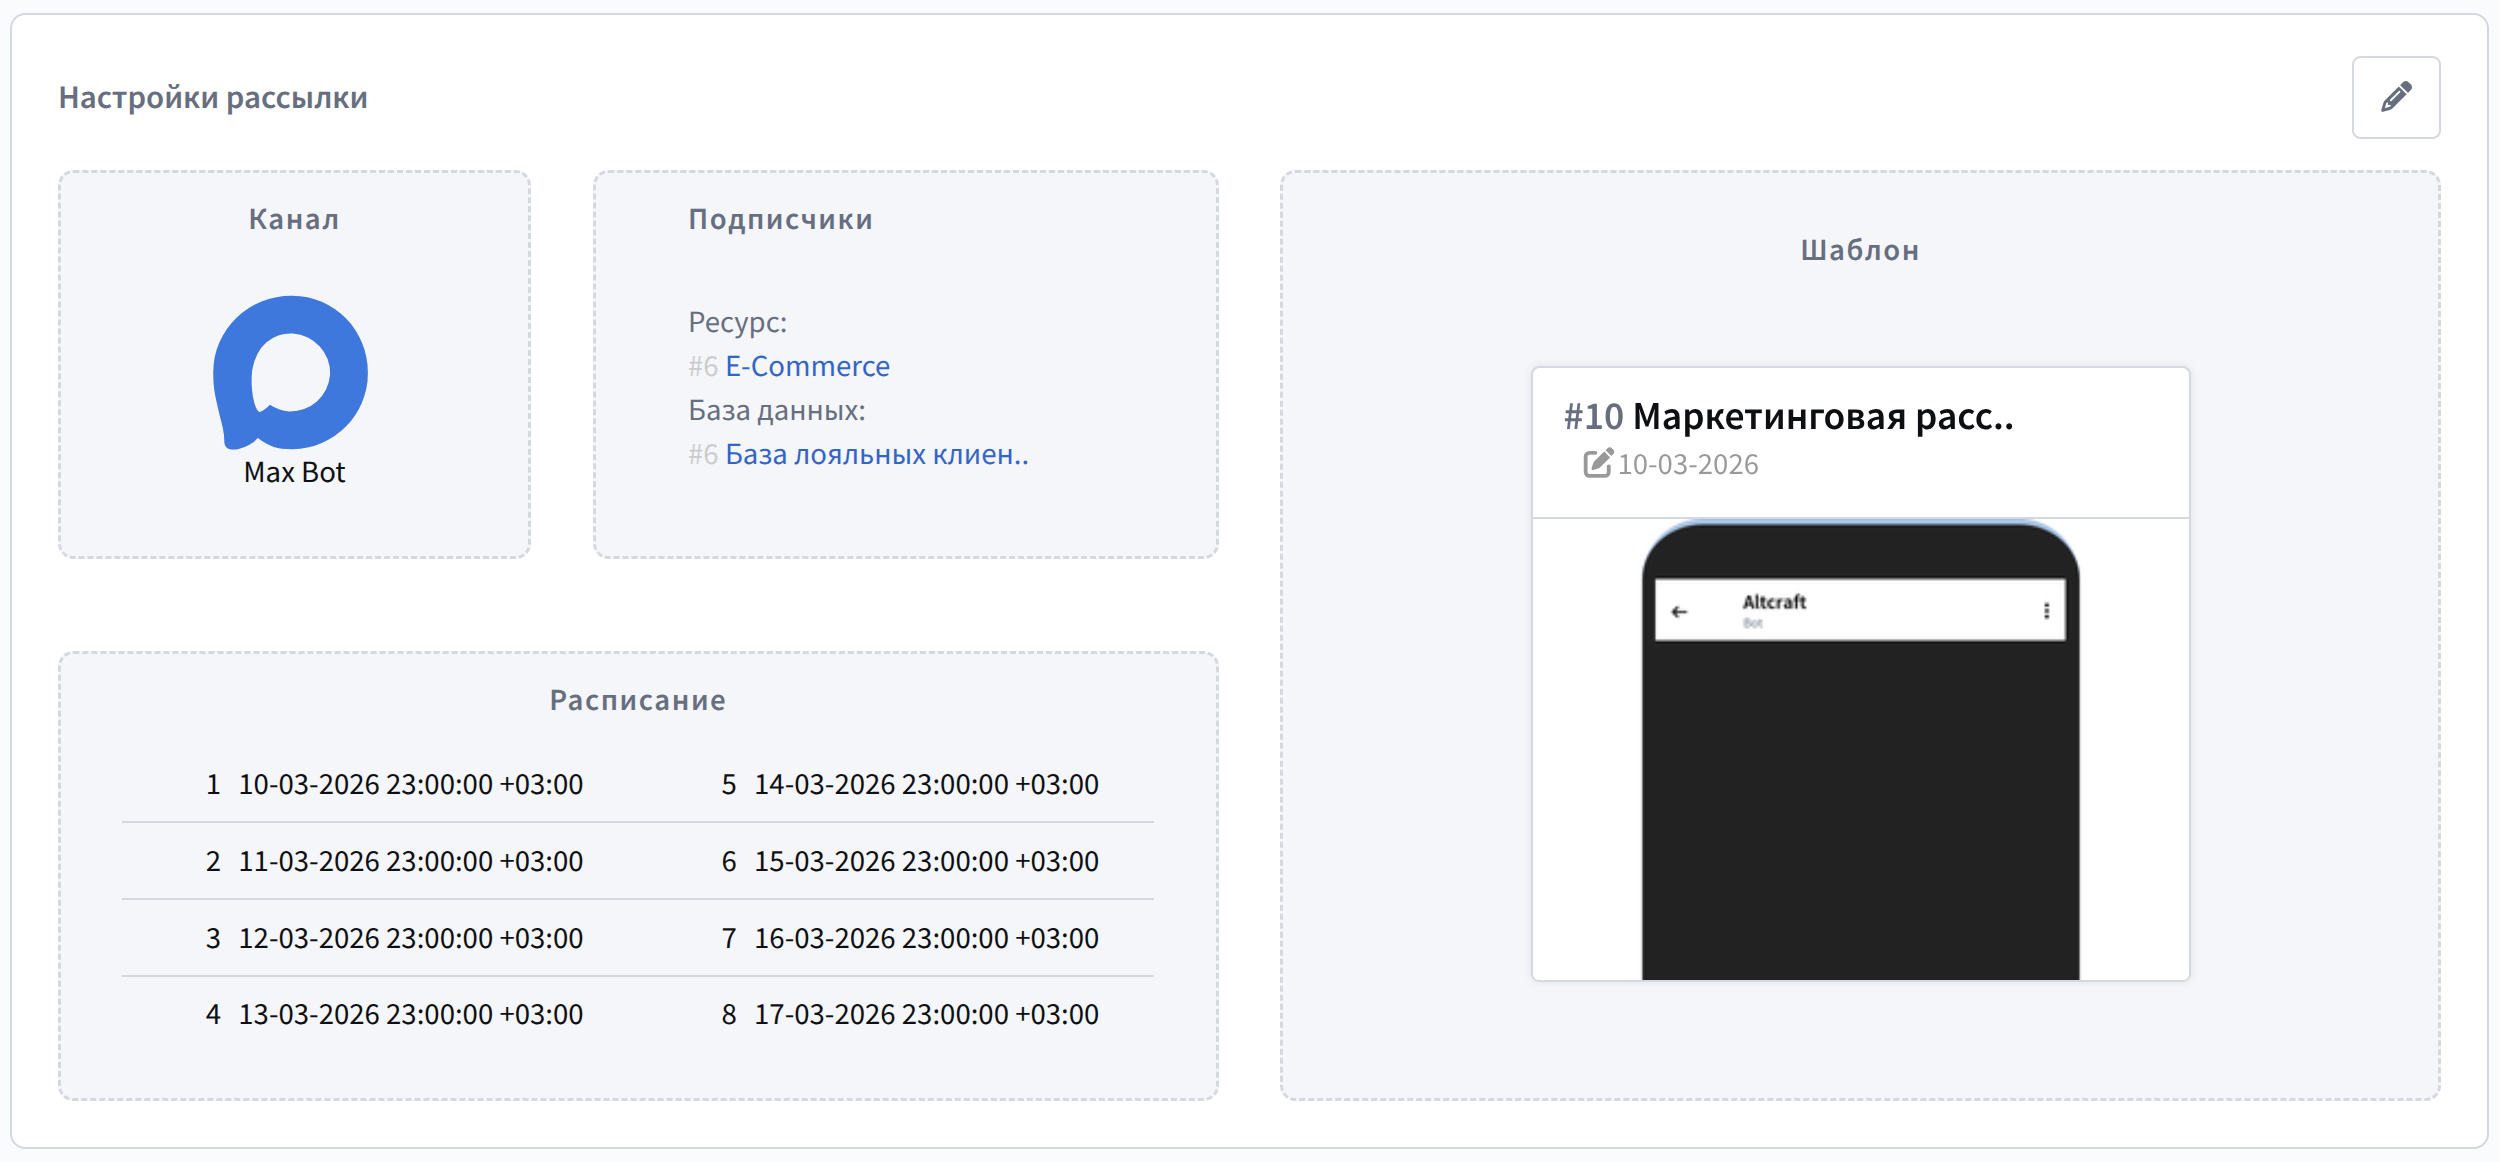Open the E-Commerce resource link
The width and height of the screenshot is (2499, 1162).
pos(806,366)
